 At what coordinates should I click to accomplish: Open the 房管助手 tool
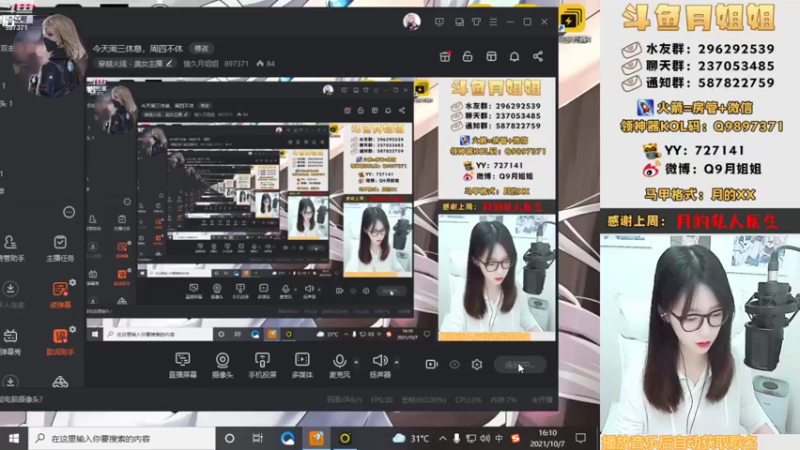[x=10, y=249]
